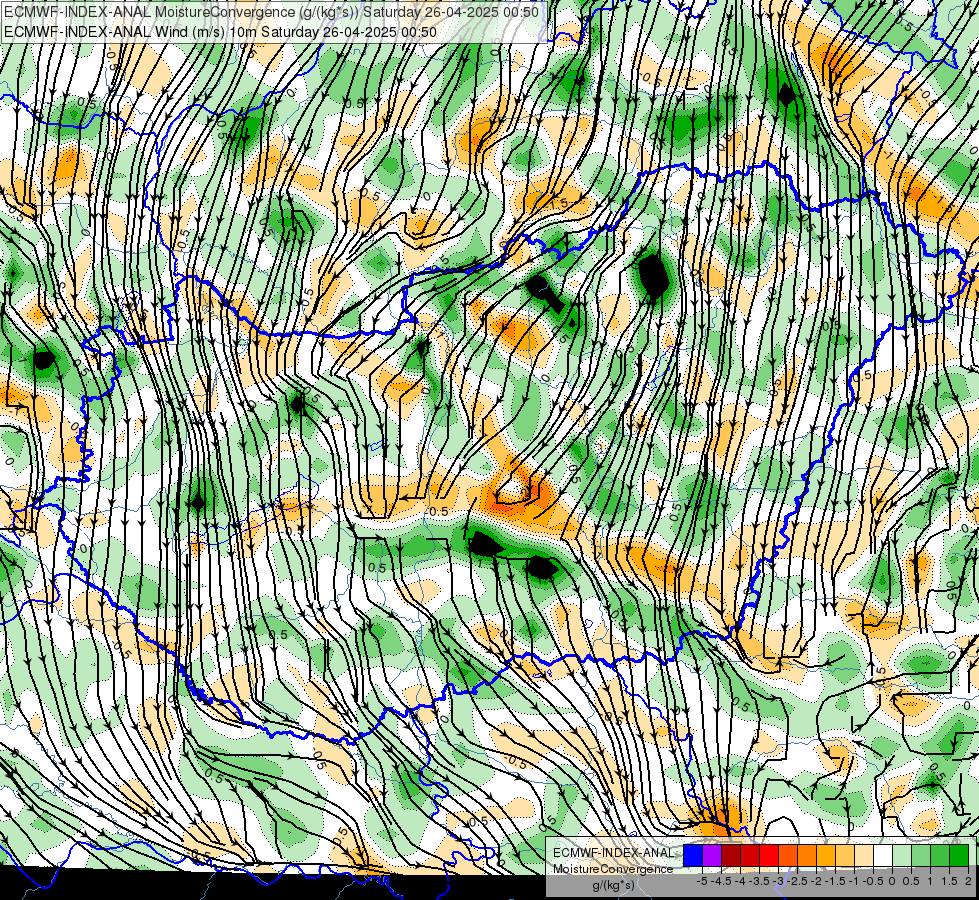Click the legend's 0 tick label
Image resolution: width=979 pixels, height=900 pixels.
(892, 881)
